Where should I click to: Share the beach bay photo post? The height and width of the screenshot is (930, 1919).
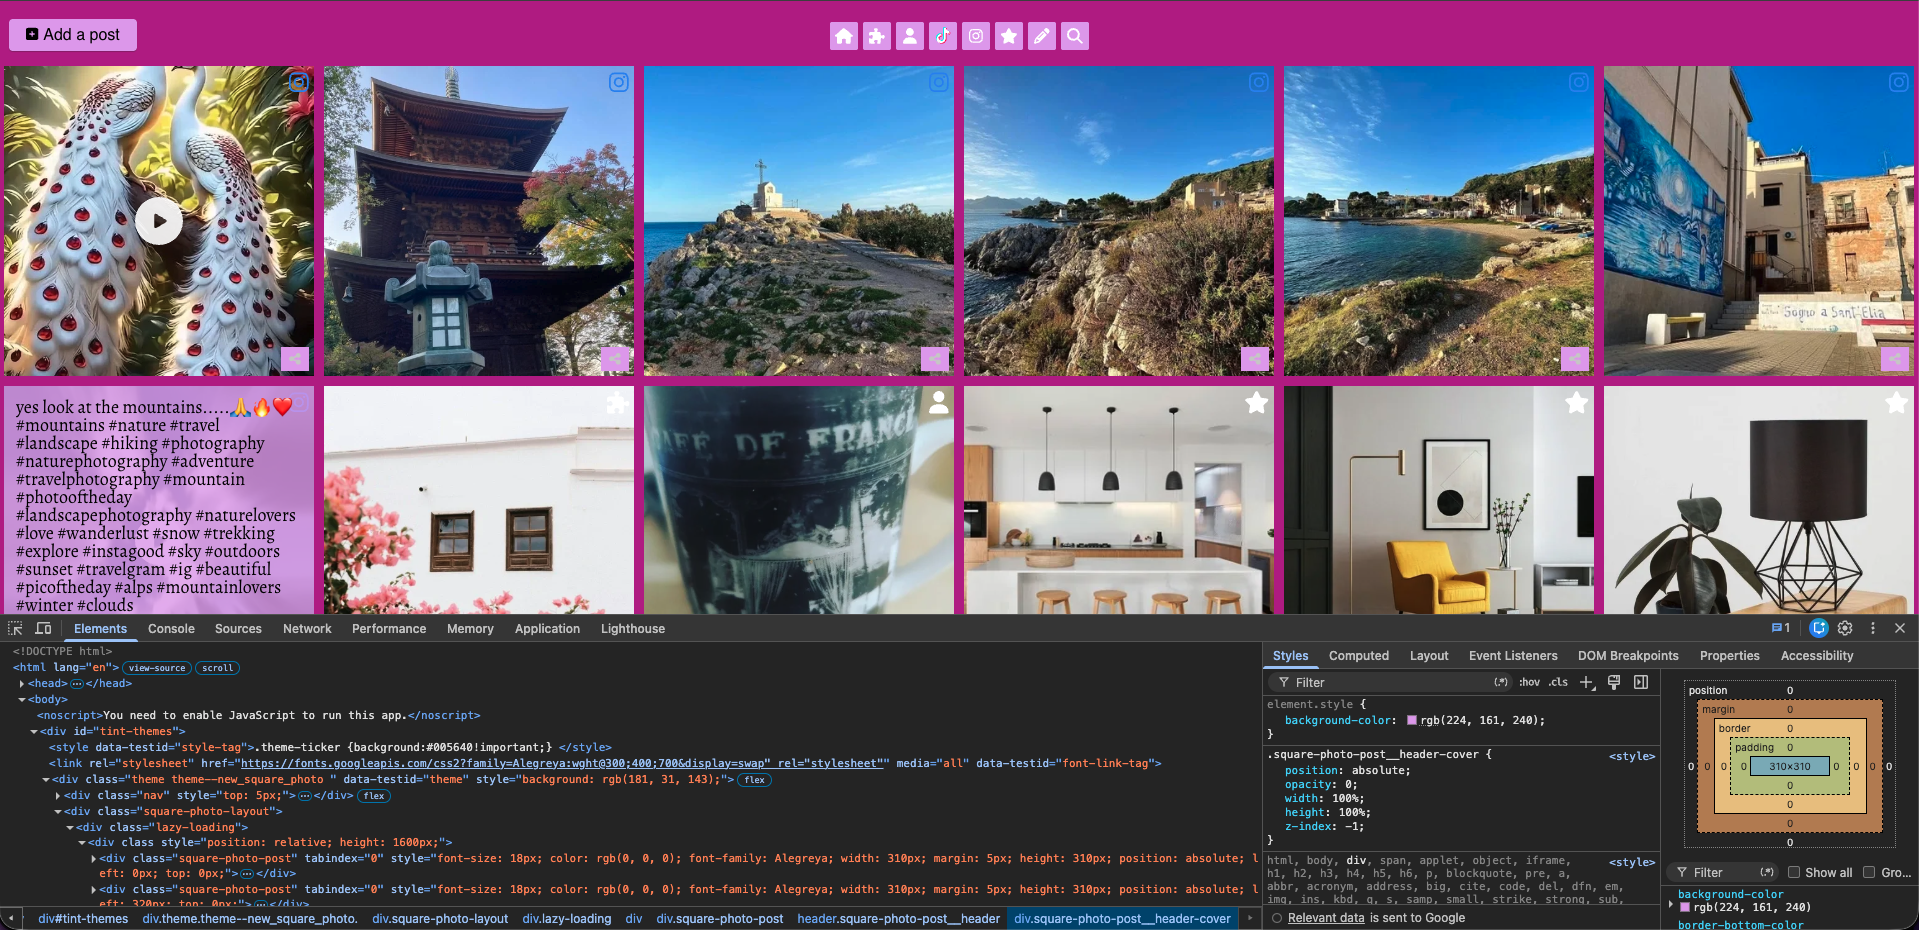click(x=1575, y=359)
